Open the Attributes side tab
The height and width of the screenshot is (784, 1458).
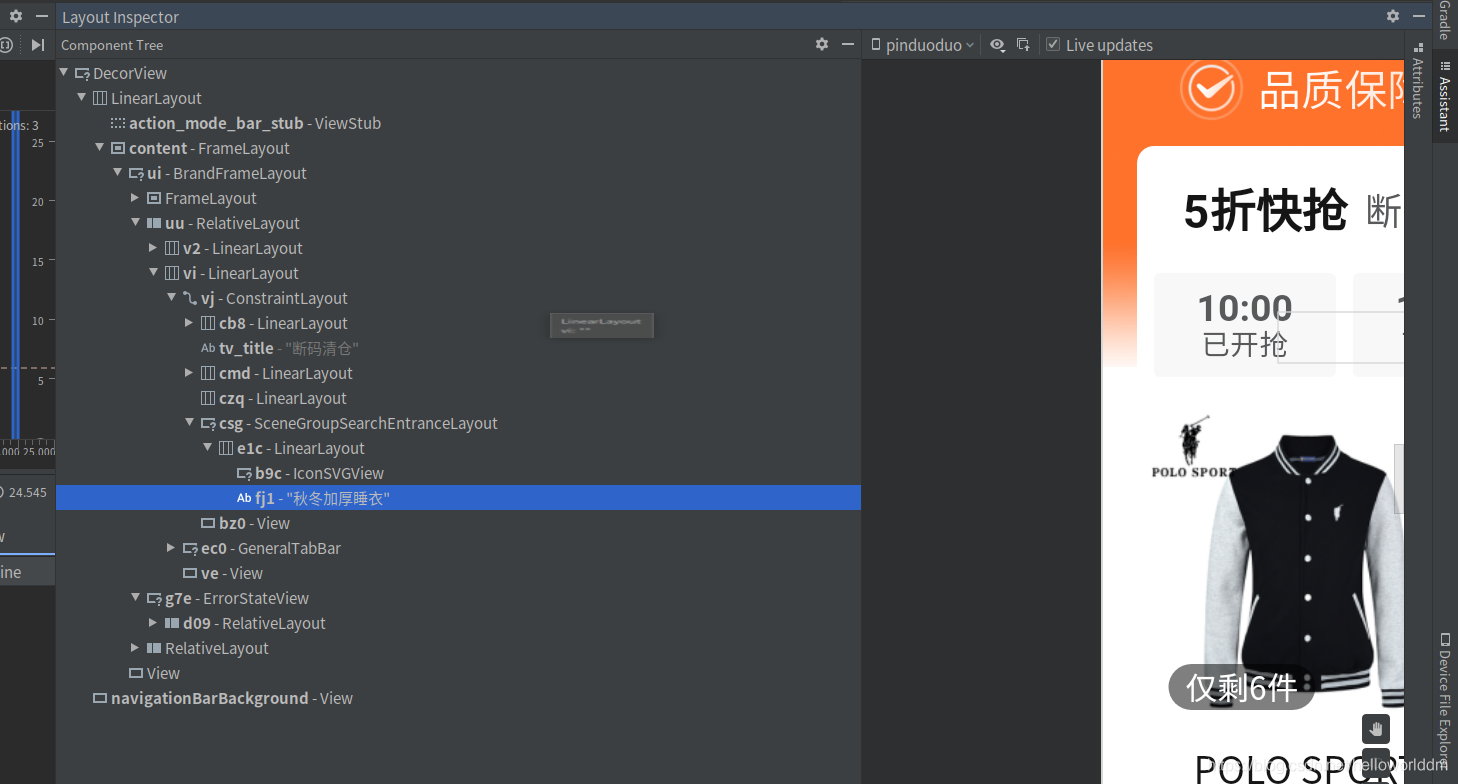pos(1417,82)
